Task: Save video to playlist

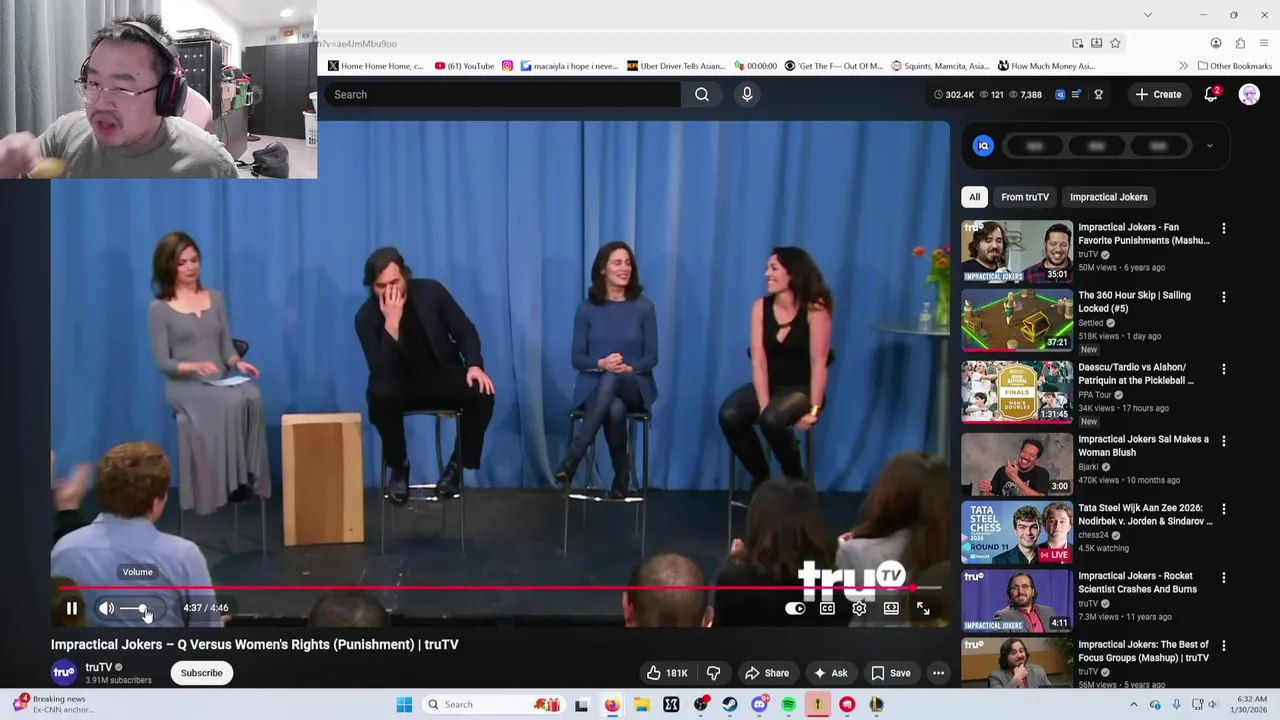Action: [890, 673]
